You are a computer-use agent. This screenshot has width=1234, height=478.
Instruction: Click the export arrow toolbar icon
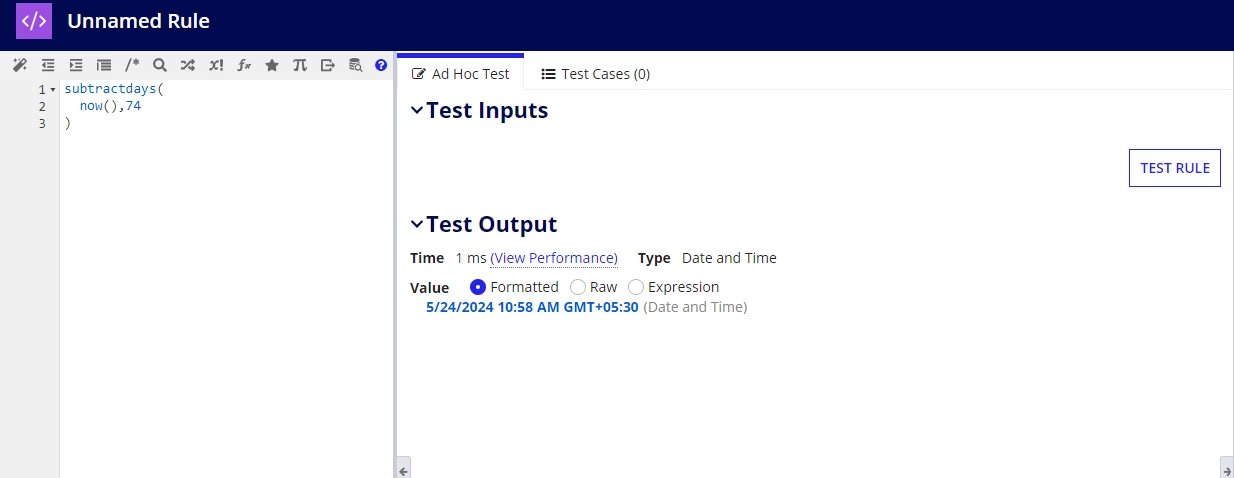point(327,65)
